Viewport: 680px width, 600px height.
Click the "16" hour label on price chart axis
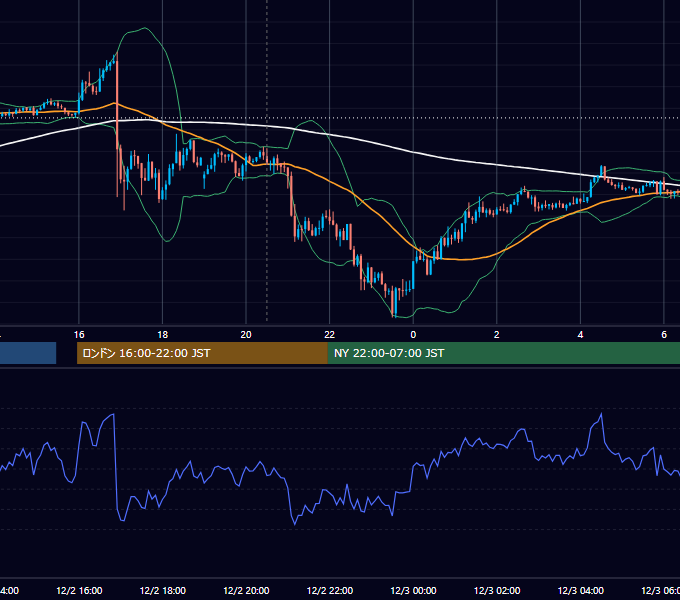click(79, 335)
